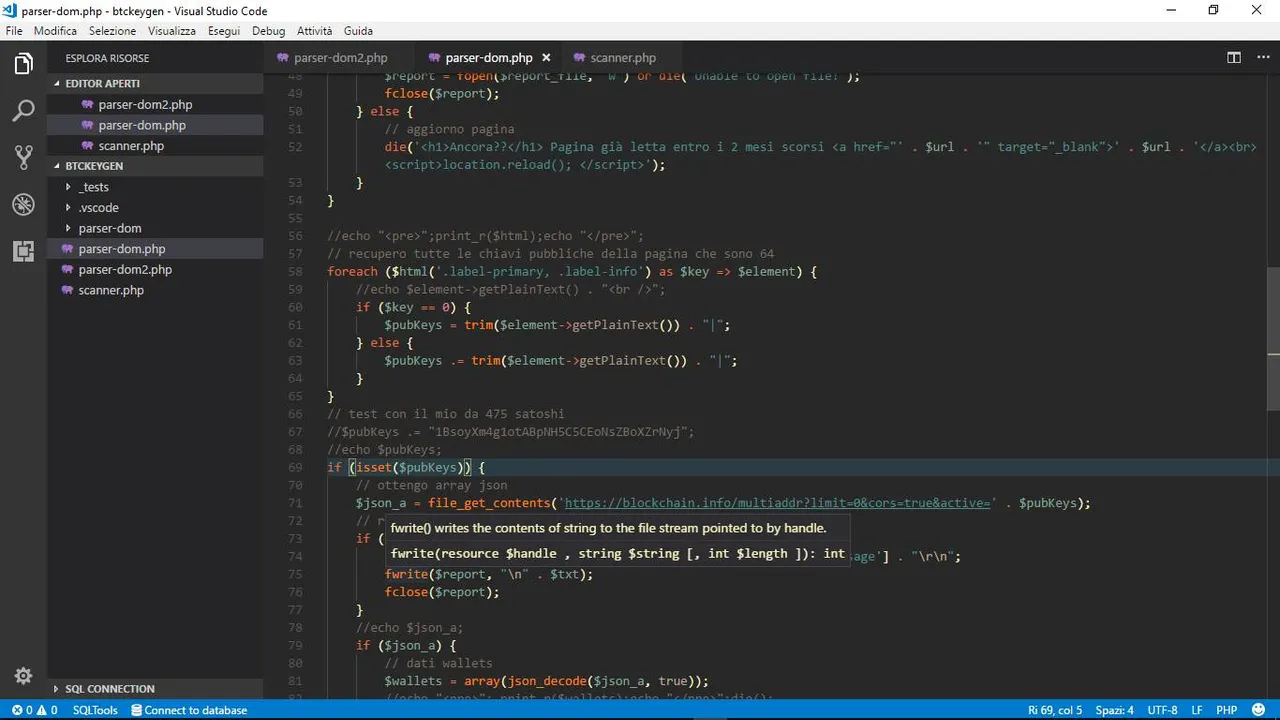This screenshot has height=720, width=1280.
Task: Open the File menu
Action: tap(14, 31)
